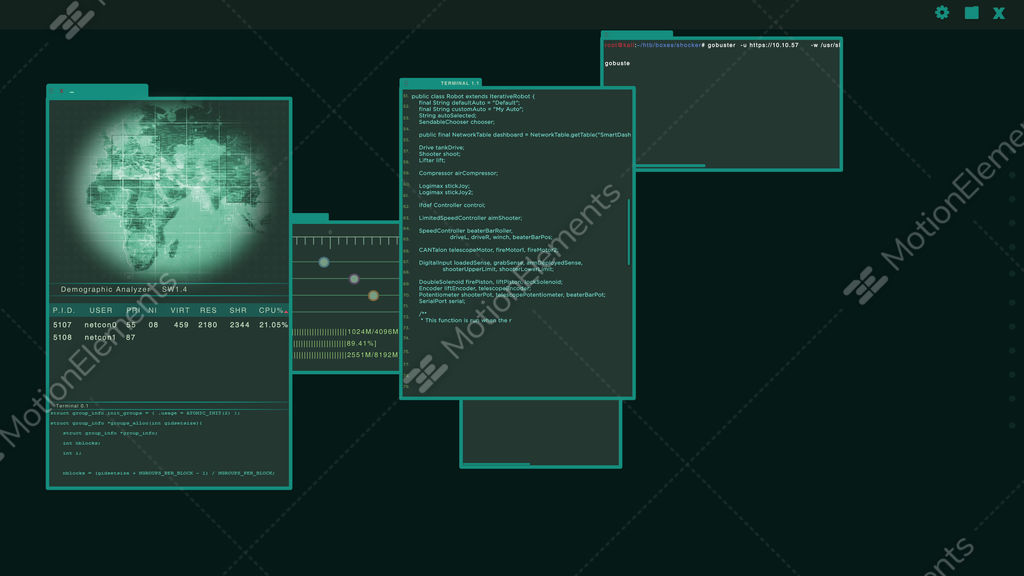Click the world map in Demographic Analyzer

pos(169,191)
